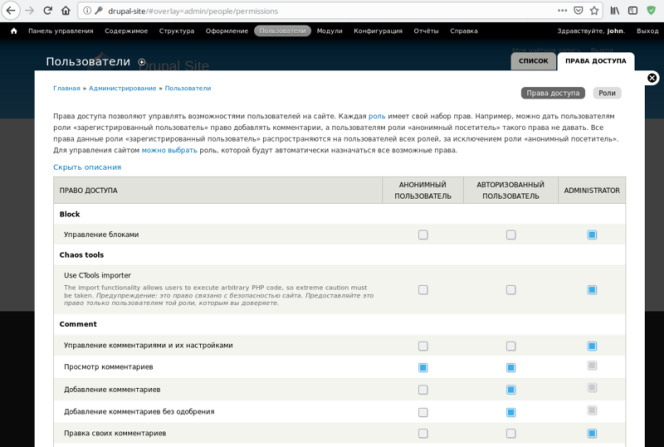Image resolution: width=664 pixels, height=447 pixels.
Task: Open the Конфигурация admin menu item
Action: [x=378, y=31]
